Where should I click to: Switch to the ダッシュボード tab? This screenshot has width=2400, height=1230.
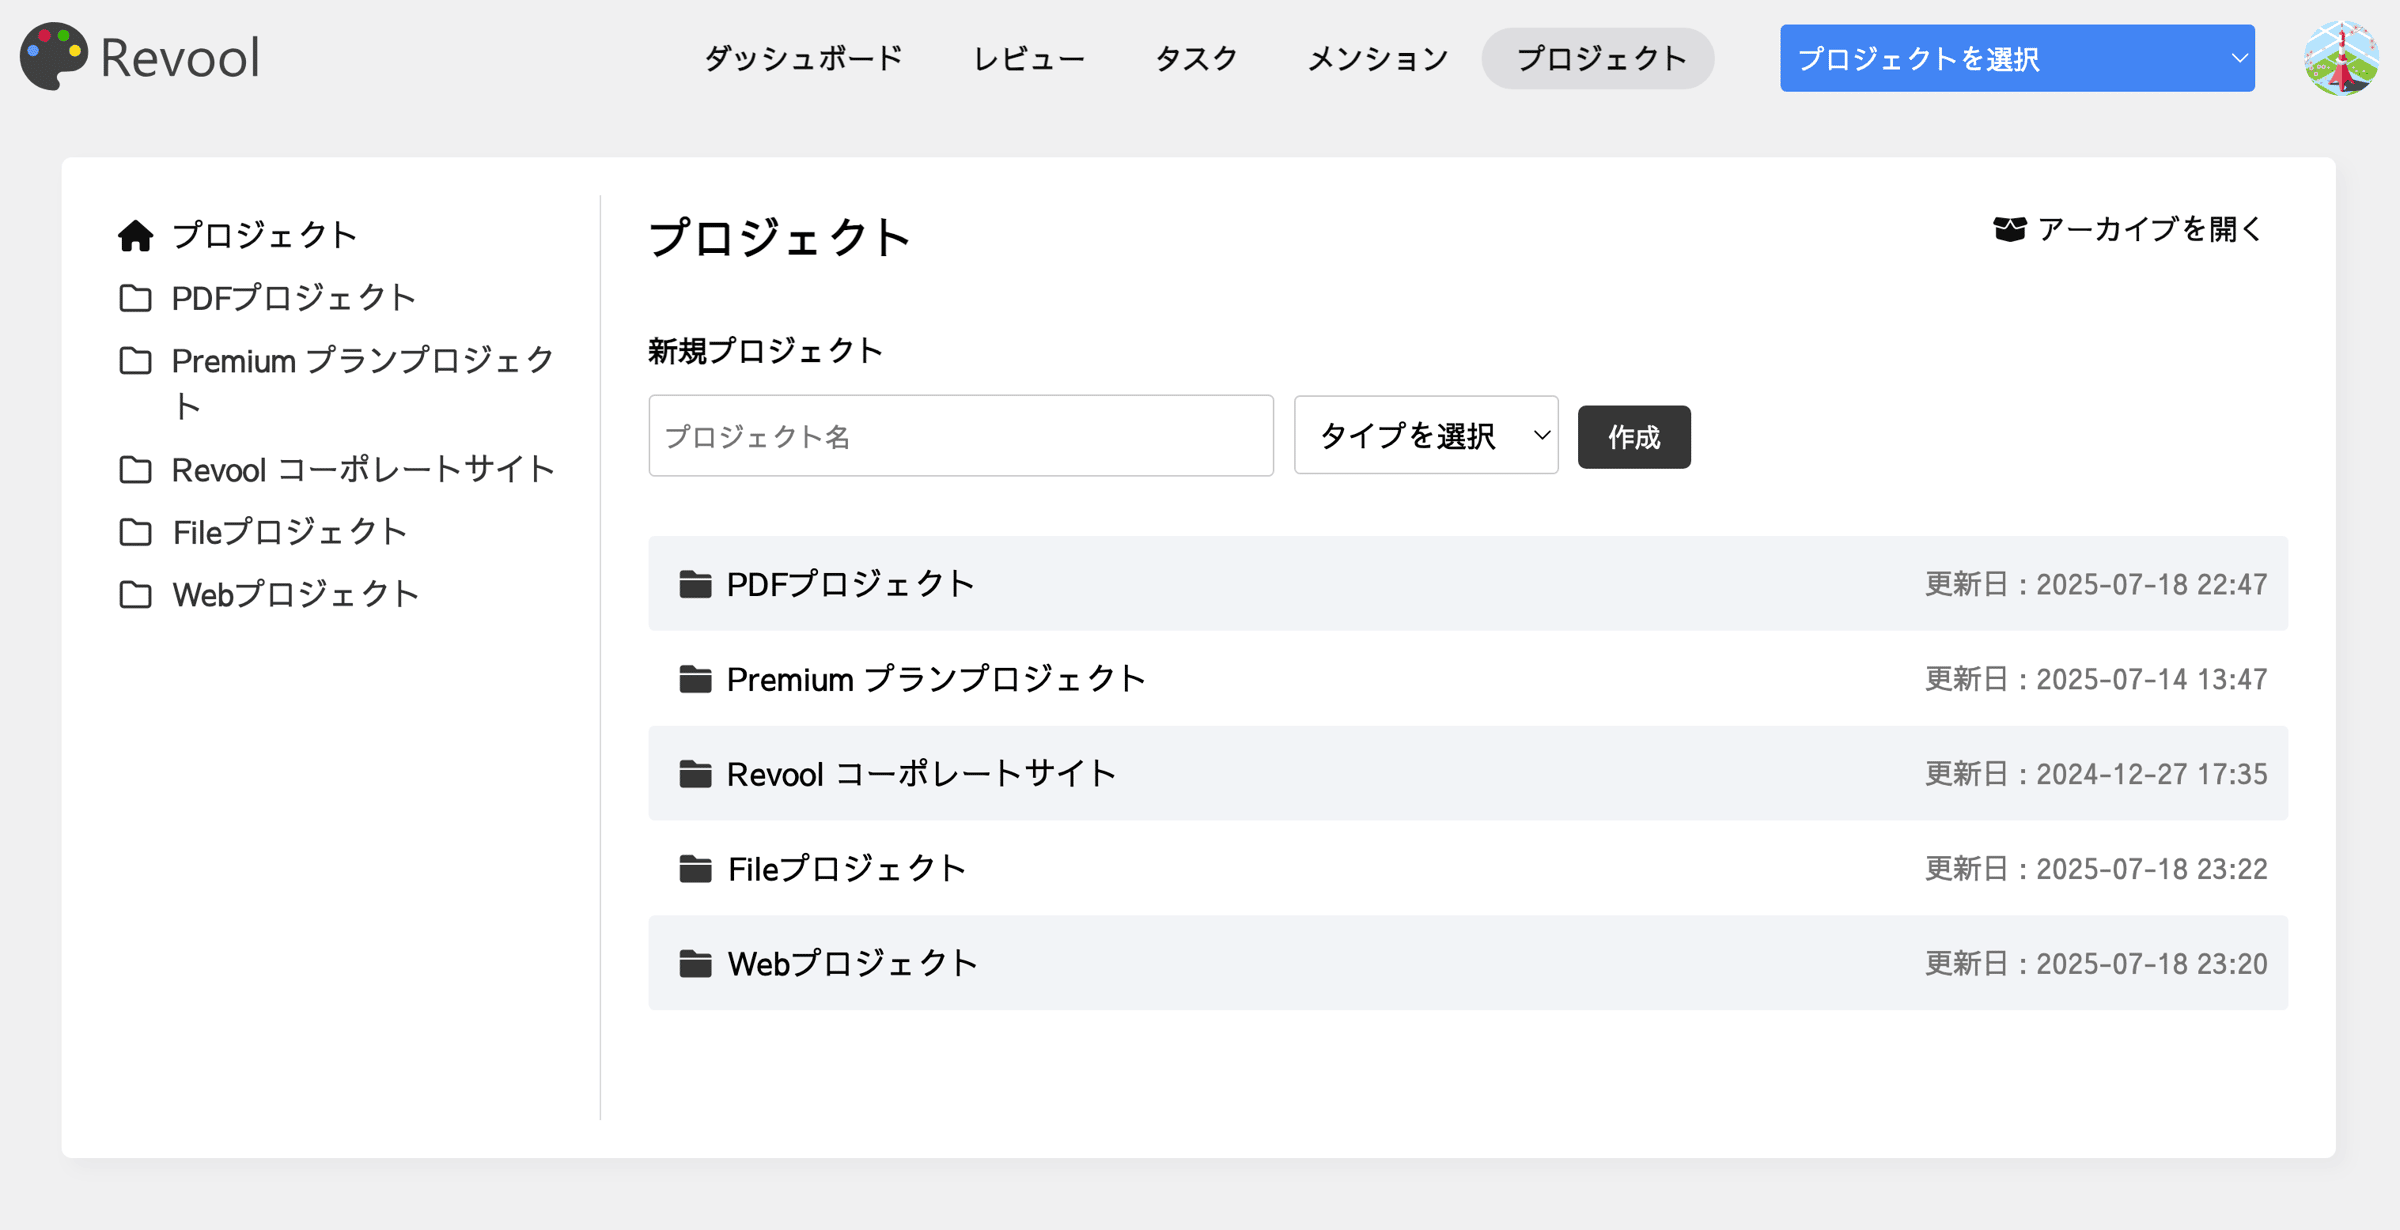tap(803, 58)
